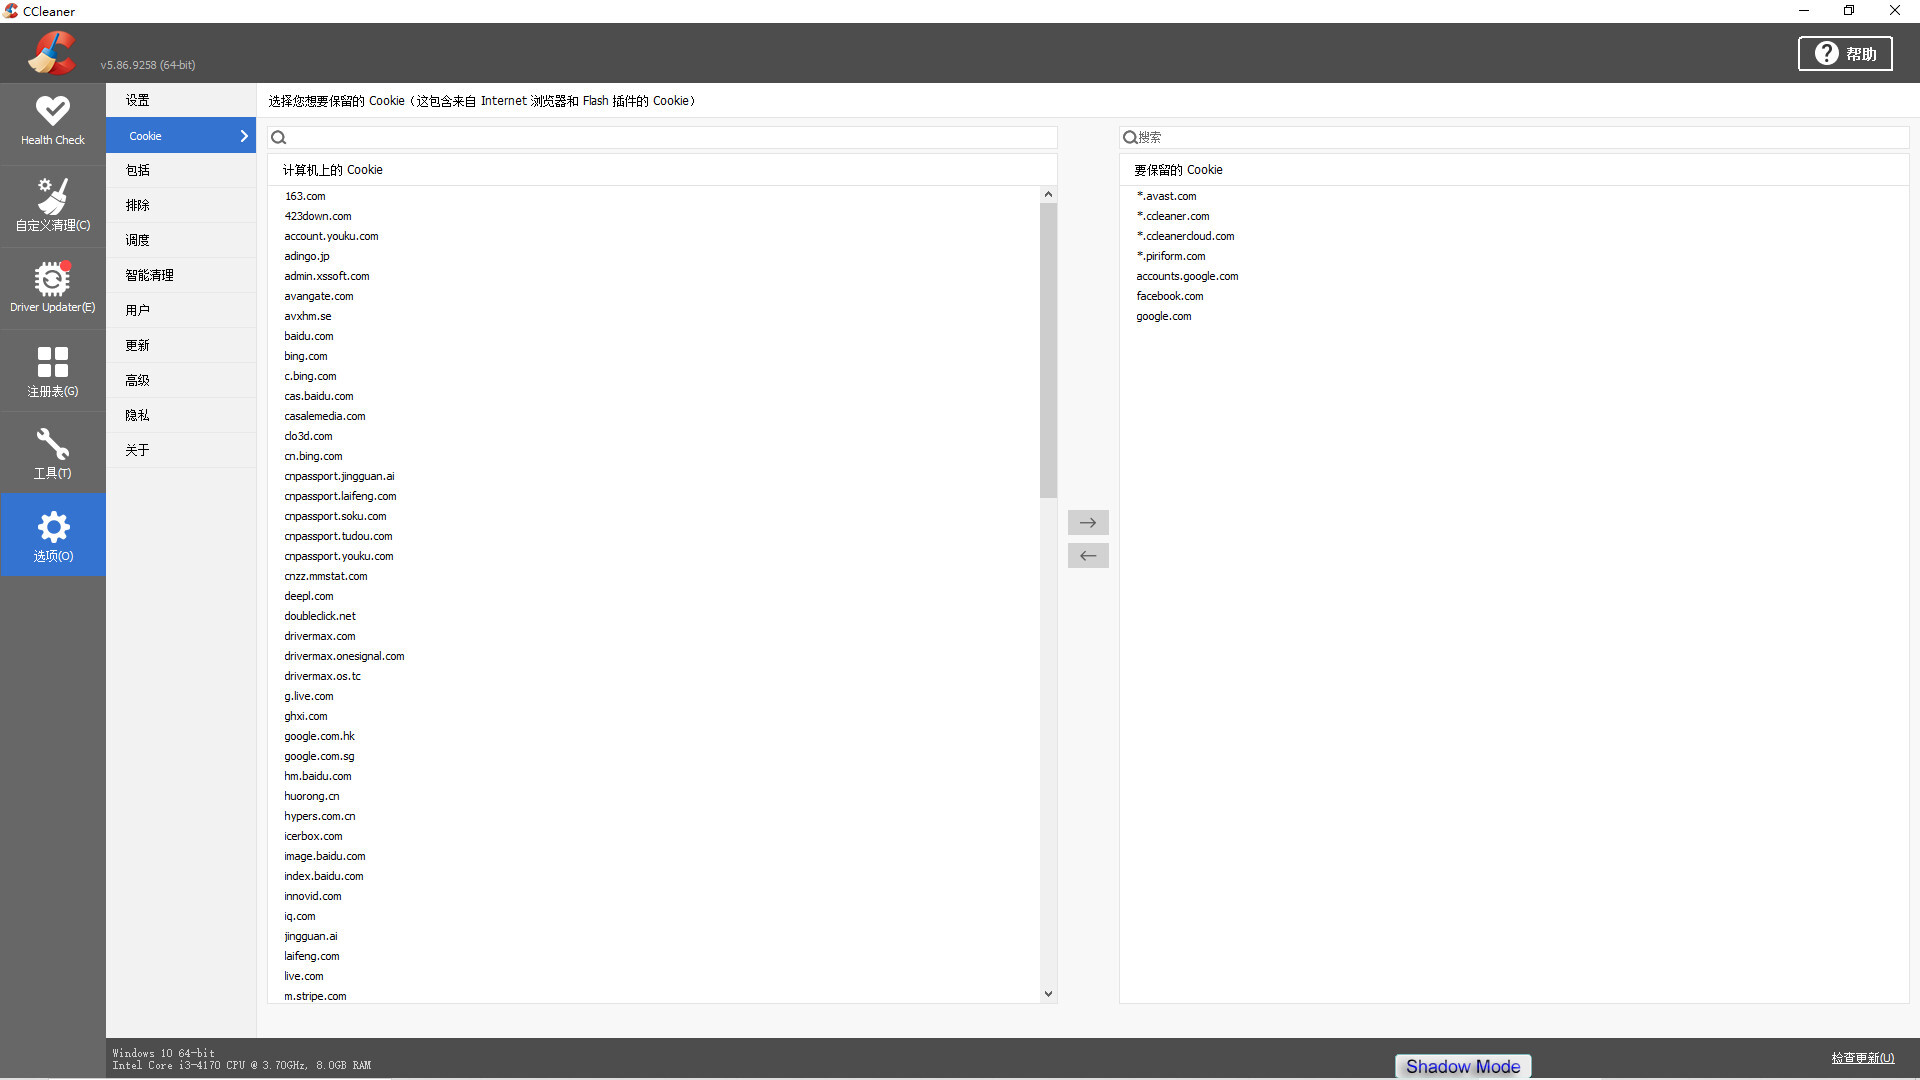Open the Tools (工具) section
Image resolution: width=1920 pixels, height=1080 pixels.
52,453
